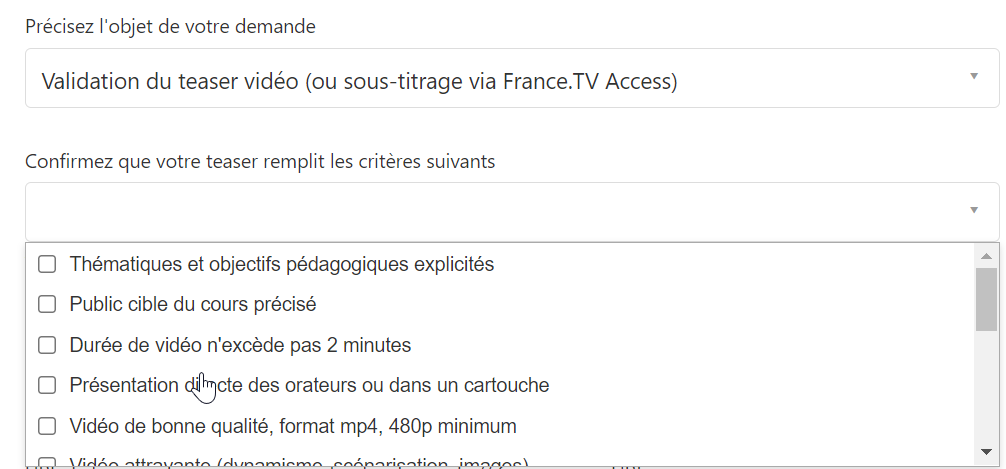This screenshot has width=1006, height=469.
Task: Click the arrow icon of the empty criteria dropdown
Action: [x=974, y=210]
